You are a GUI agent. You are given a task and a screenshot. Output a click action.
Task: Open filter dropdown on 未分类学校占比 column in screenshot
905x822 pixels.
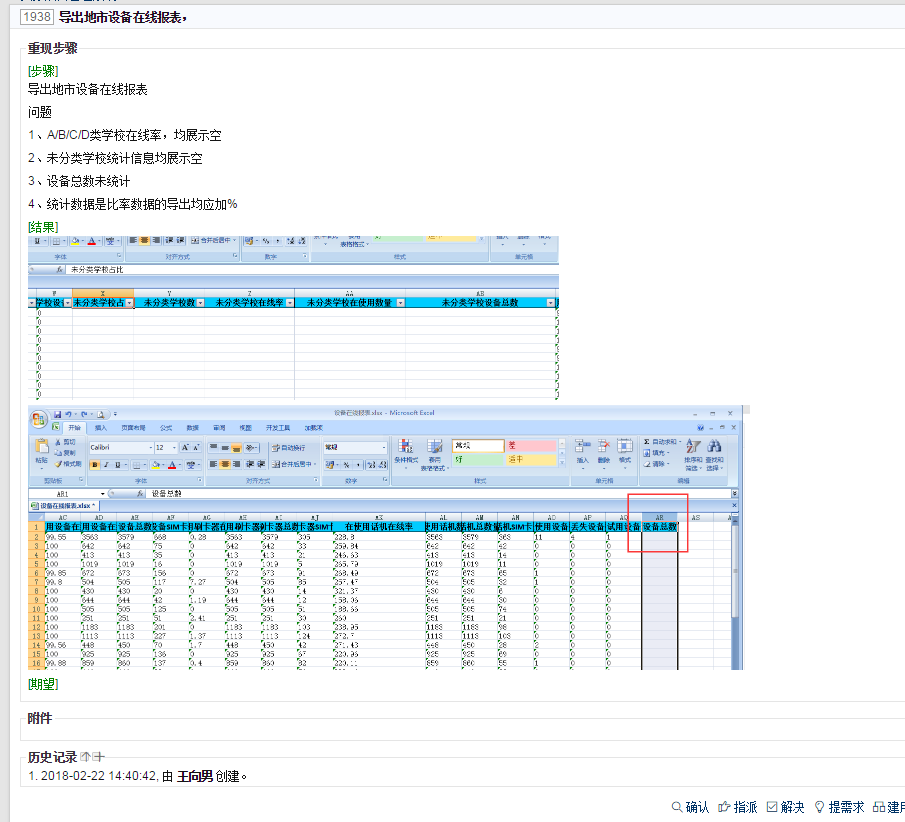pos(129,303)
